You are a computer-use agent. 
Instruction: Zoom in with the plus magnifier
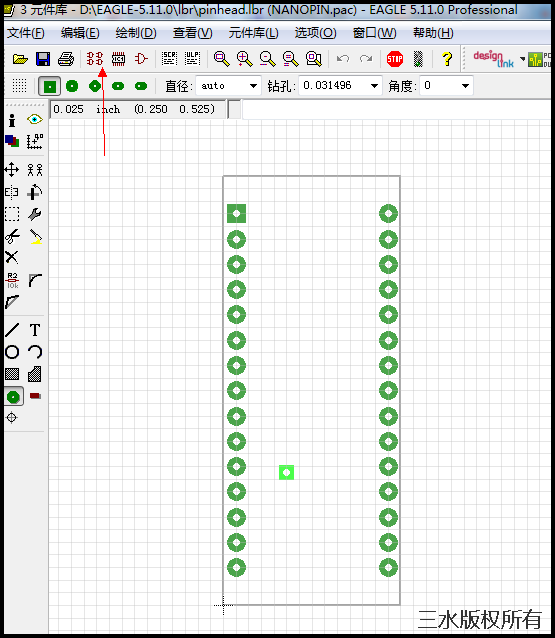tap(245, 59)
